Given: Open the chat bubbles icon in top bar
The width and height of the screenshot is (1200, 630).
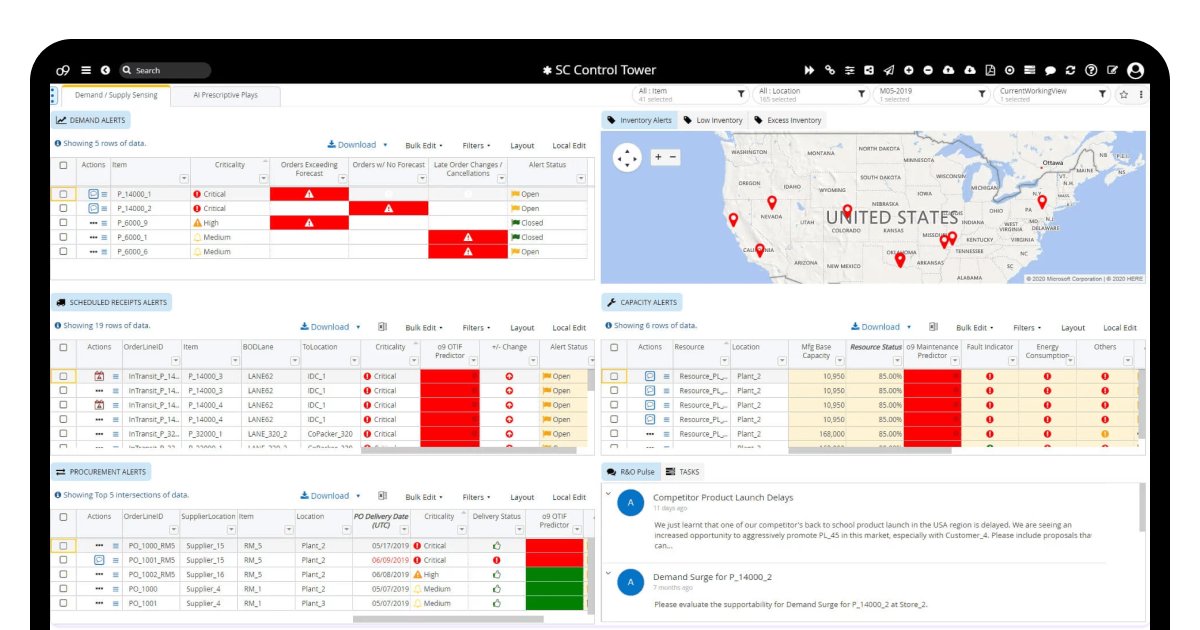Looking at the screenshot, I should (x=1051, y=70).
